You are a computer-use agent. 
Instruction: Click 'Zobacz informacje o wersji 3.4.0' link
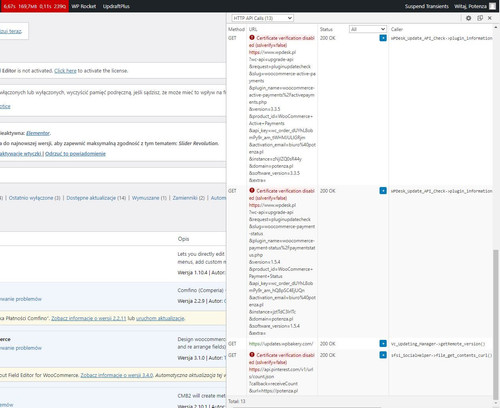117,375
